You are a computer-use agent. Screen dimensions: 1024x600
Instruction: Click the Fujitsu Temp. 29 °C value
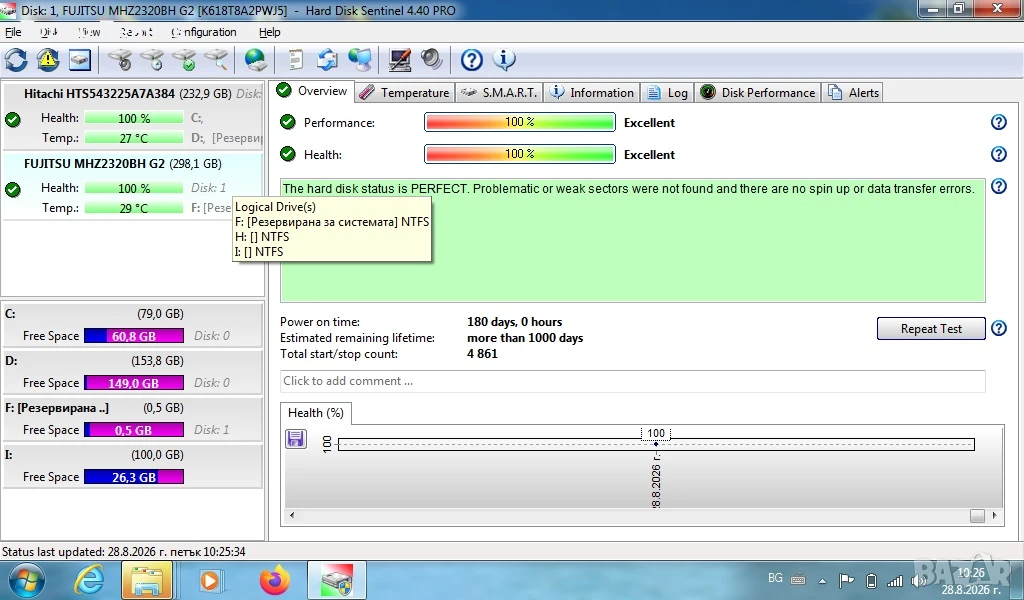click(x=134, y=208)
